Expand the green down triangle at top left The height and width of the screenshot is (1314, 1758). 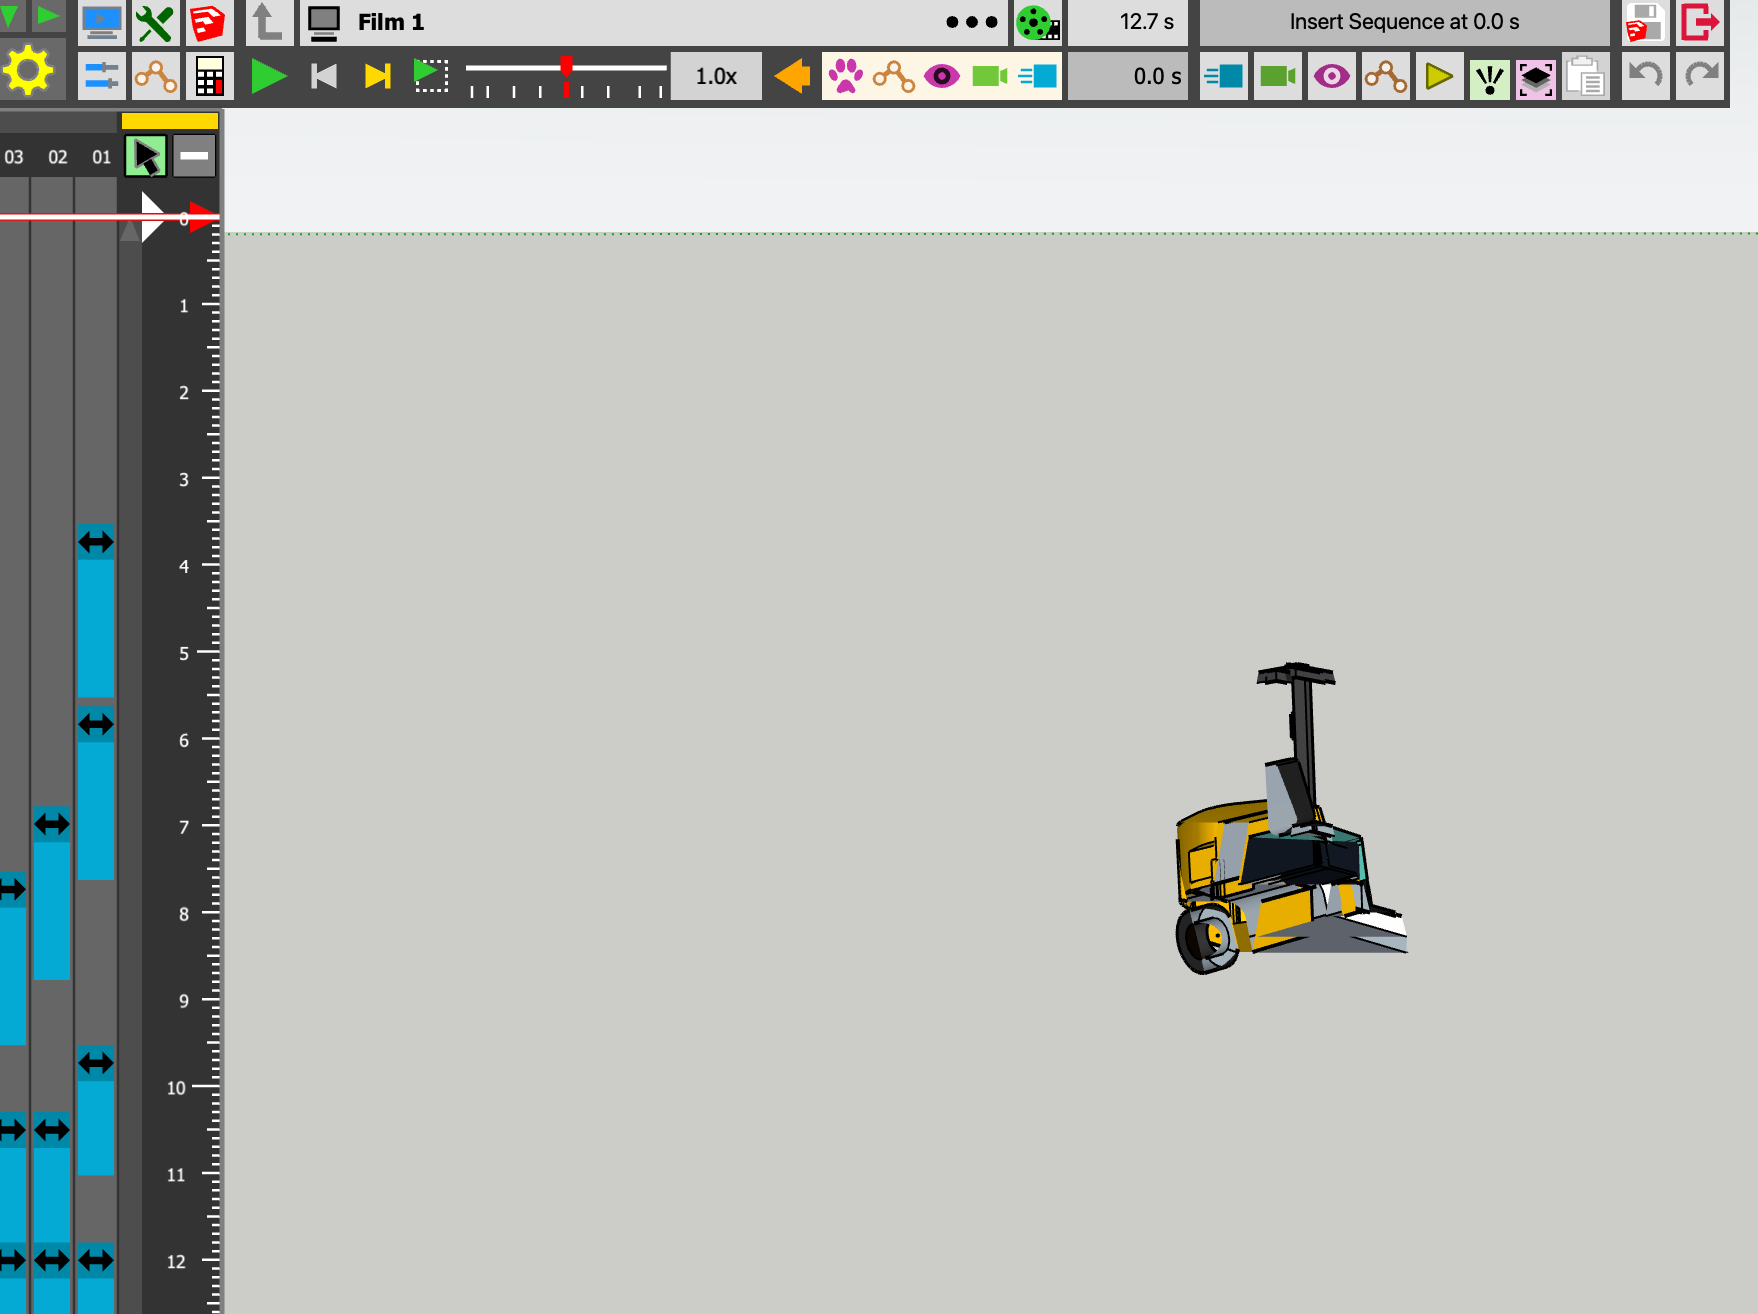[x=10, y=16]
